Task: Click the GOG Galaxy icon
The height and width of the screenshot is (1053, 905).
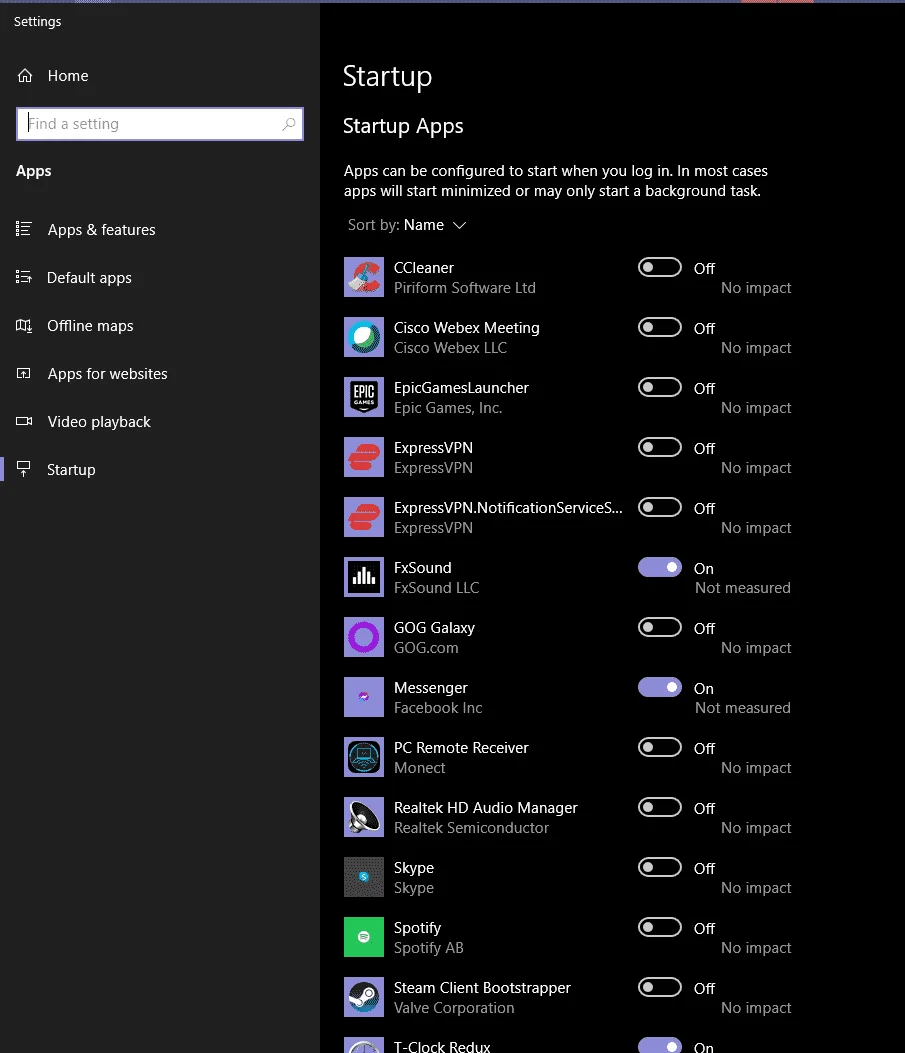Action: click(x=364, y=637)
